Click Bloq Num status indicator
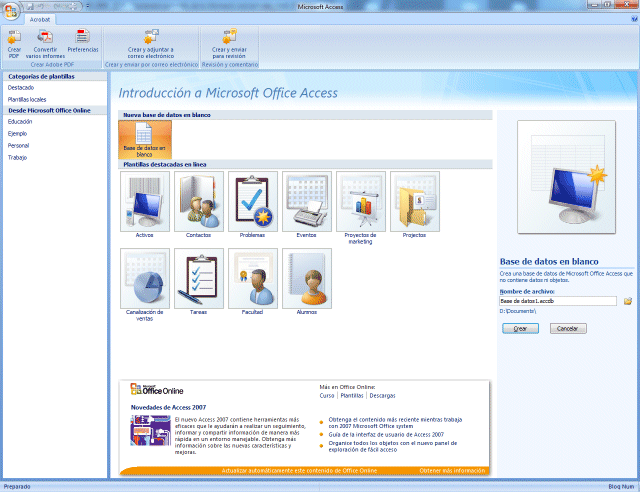This screenshot has height=492, width=640. (x=621, y=487)
